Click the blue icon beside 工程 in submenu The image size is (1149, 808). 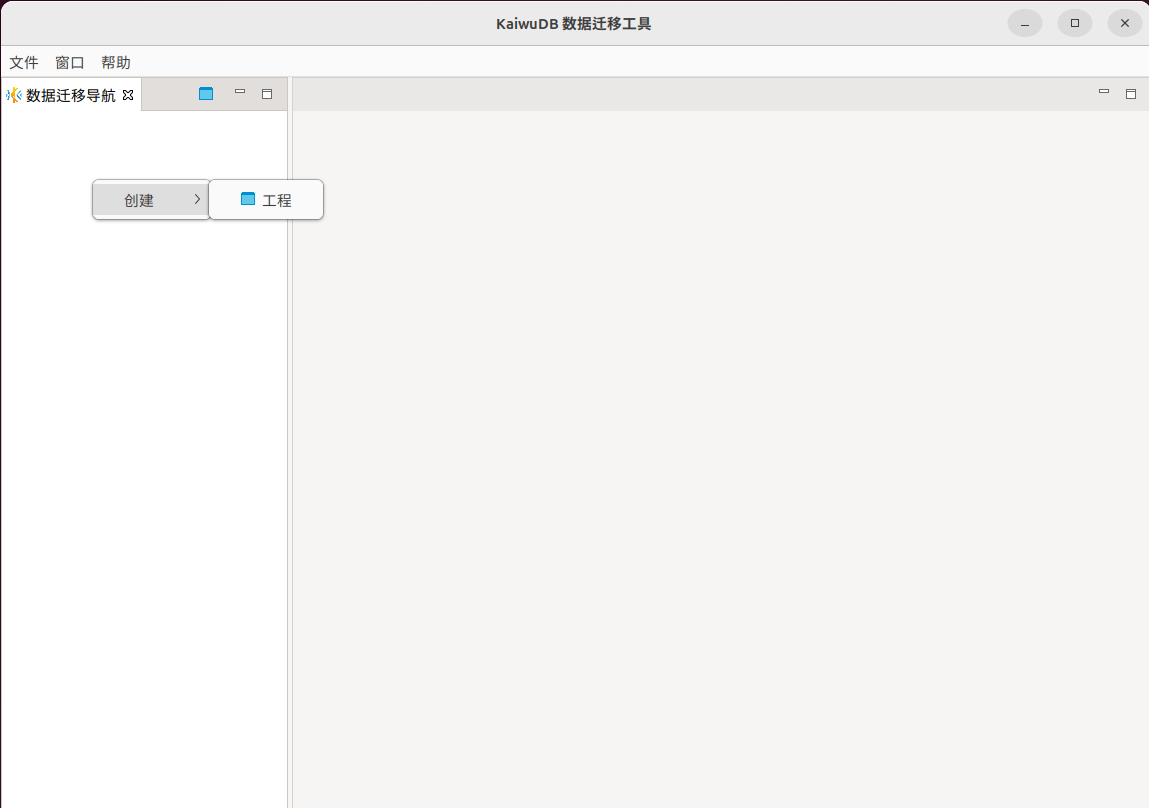pos(248,199)
